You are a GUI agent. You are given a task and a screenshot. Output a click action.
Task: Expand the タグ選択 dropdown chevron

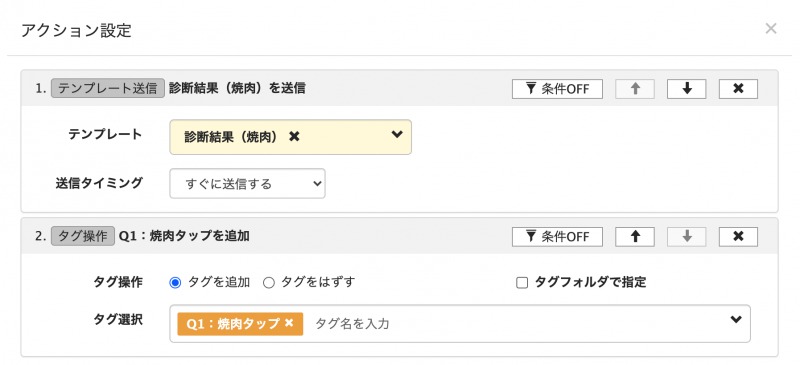tap(735, 320)
